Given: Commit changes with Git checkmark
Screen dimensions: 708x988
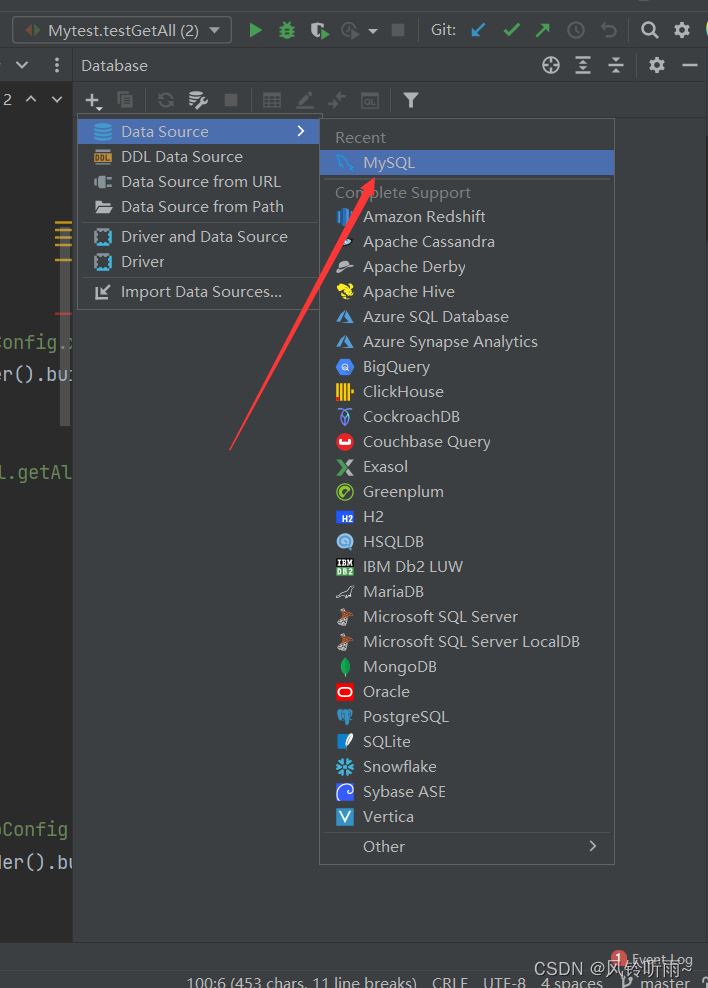Looking at the screenshot, I should (511, 30).
